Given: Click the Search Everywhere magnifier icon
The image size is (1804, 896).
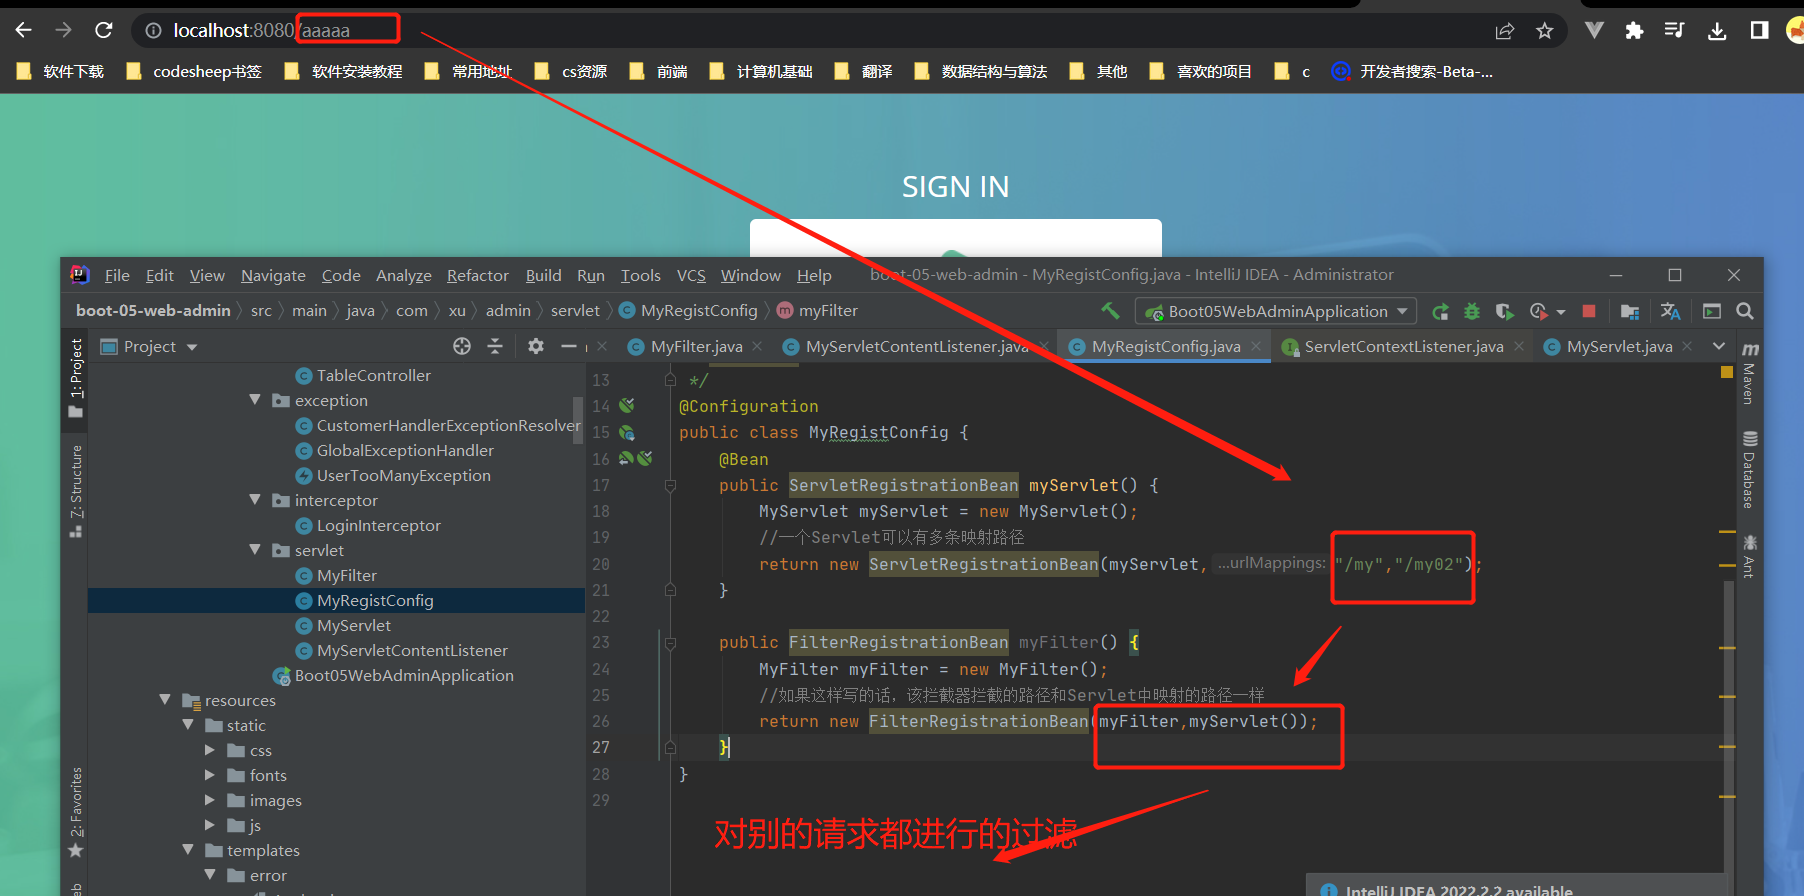Looking at the screenshot, I should point(1745,311).
